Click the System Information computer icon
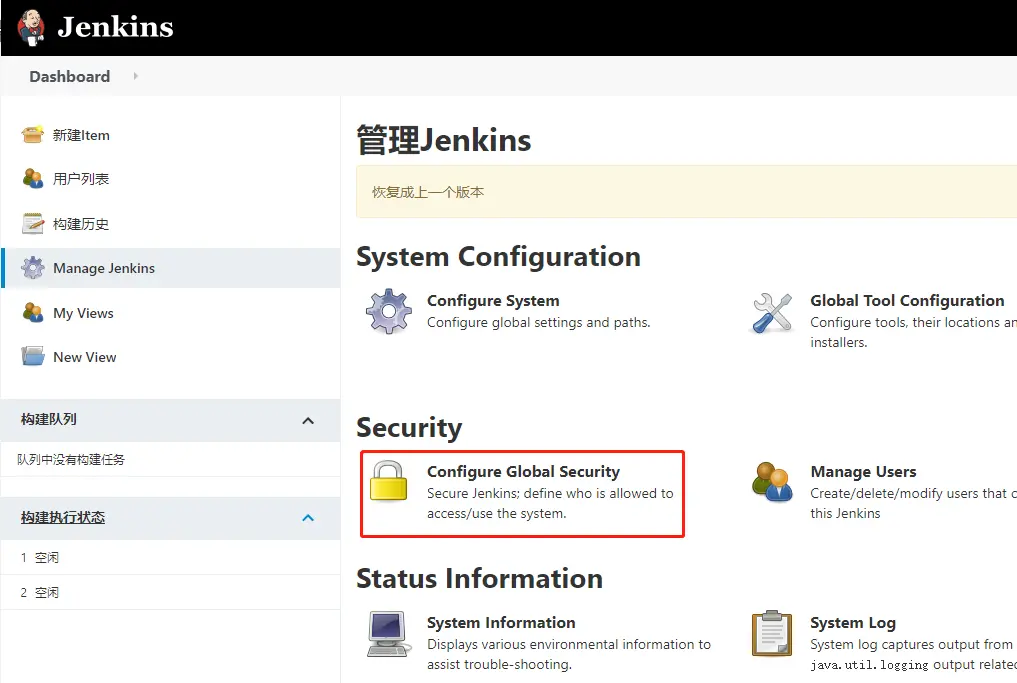This screenshot has width=1017, height=683. tap(389, 634)
